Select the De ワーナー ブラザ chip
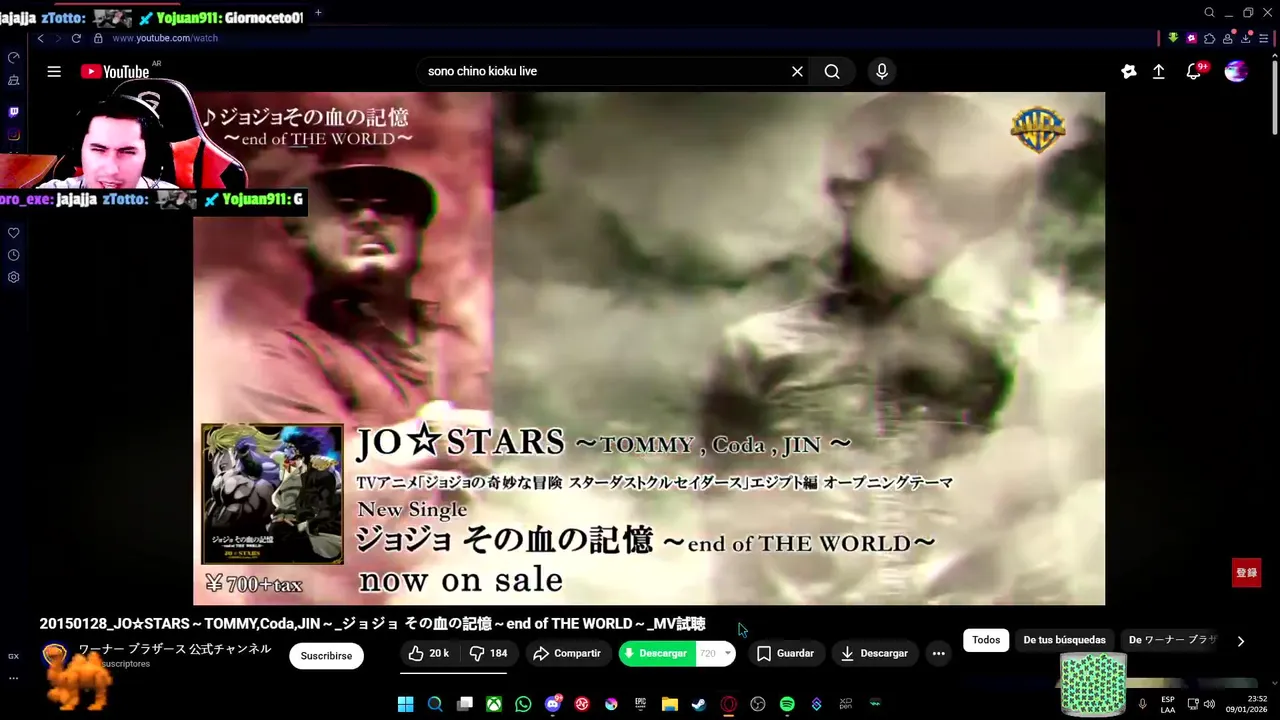 [x=1172, y=640]
